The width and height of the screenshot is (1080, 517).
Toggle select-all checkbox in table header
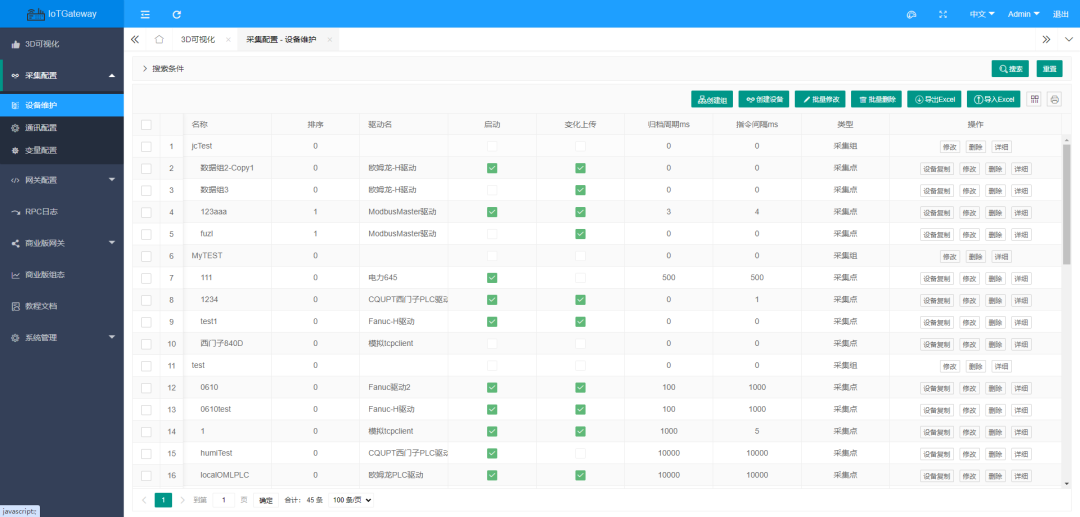click(146, 125)
